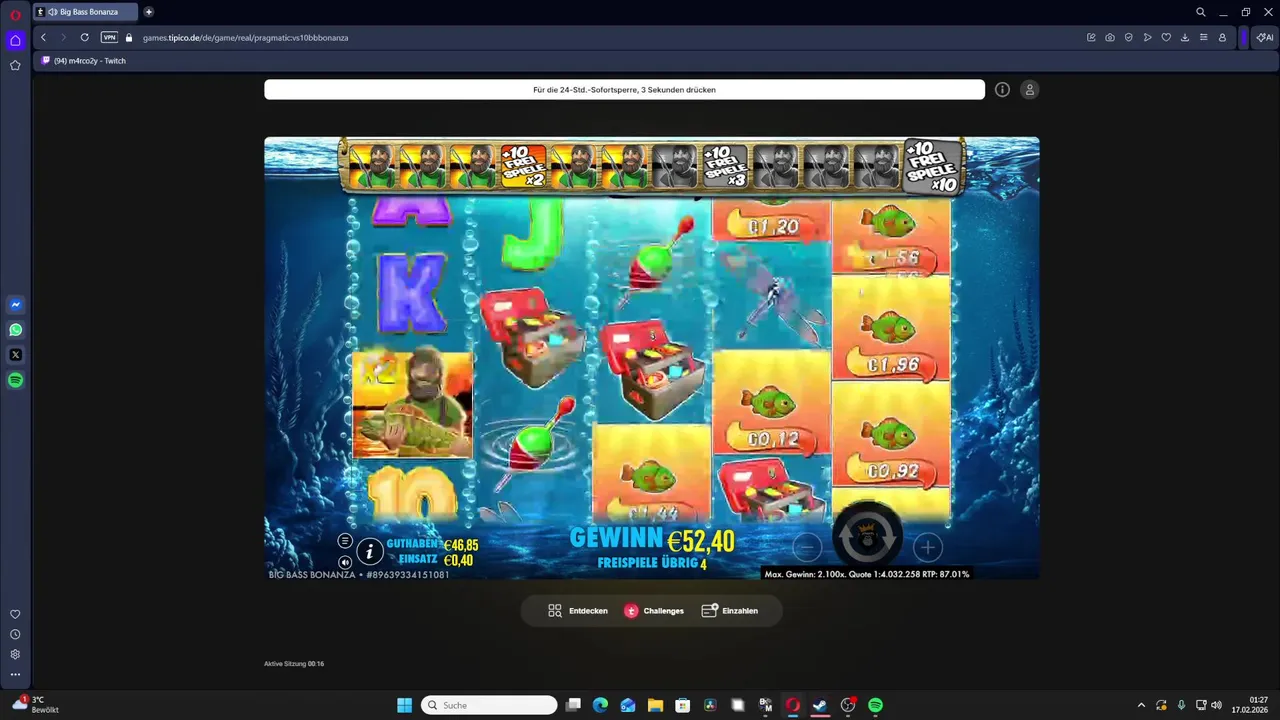The height and width of the screenshot is (720, 1280).
Task: Open sidebar history clock icon
Action: [x=15, y=634]
